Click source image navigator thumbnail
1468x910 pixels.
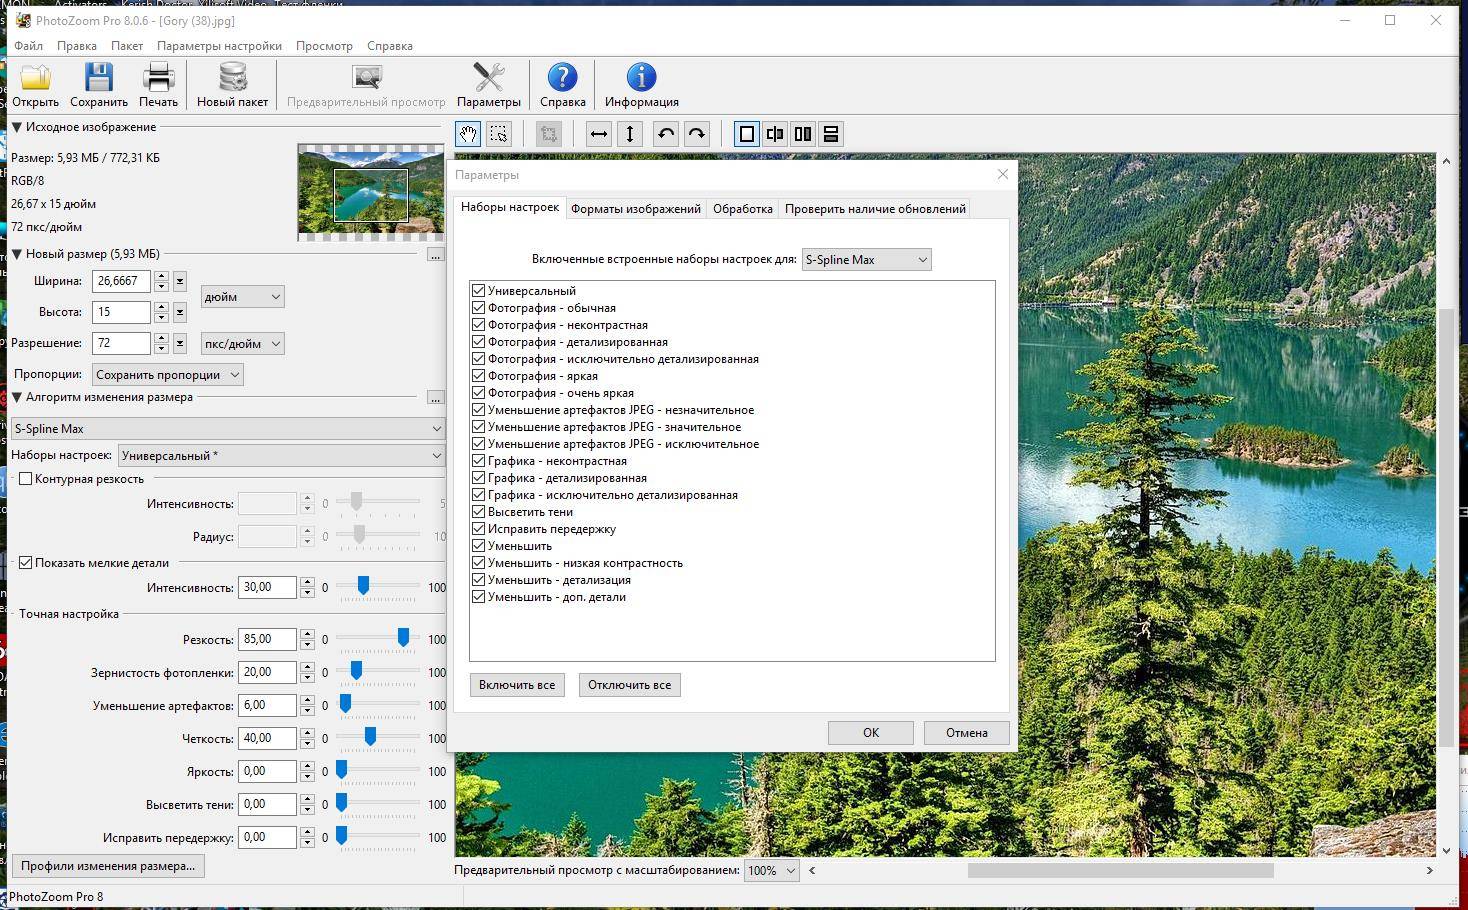[371, 193]
